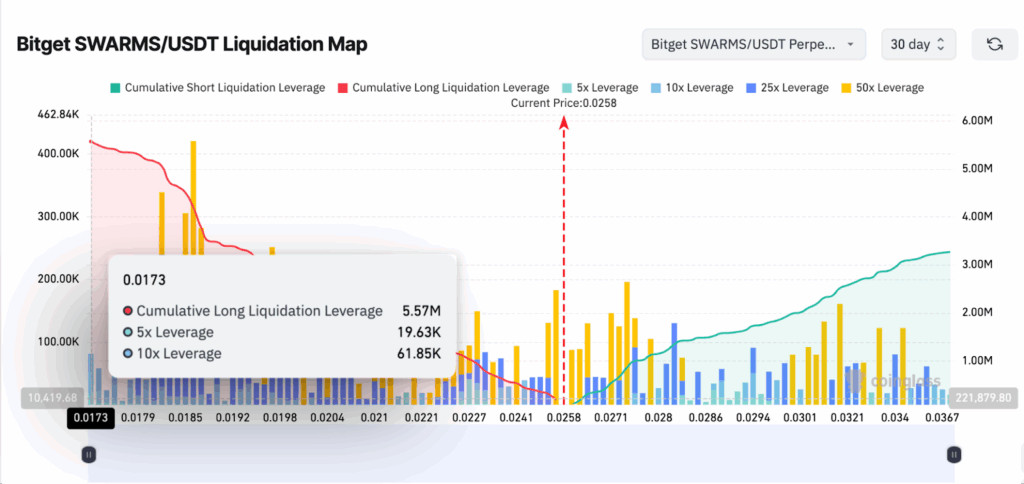Viewport: 1024px width, 484px height.
Task: Click the 4.00M right axis value
Action: click(x=978, y=216)
